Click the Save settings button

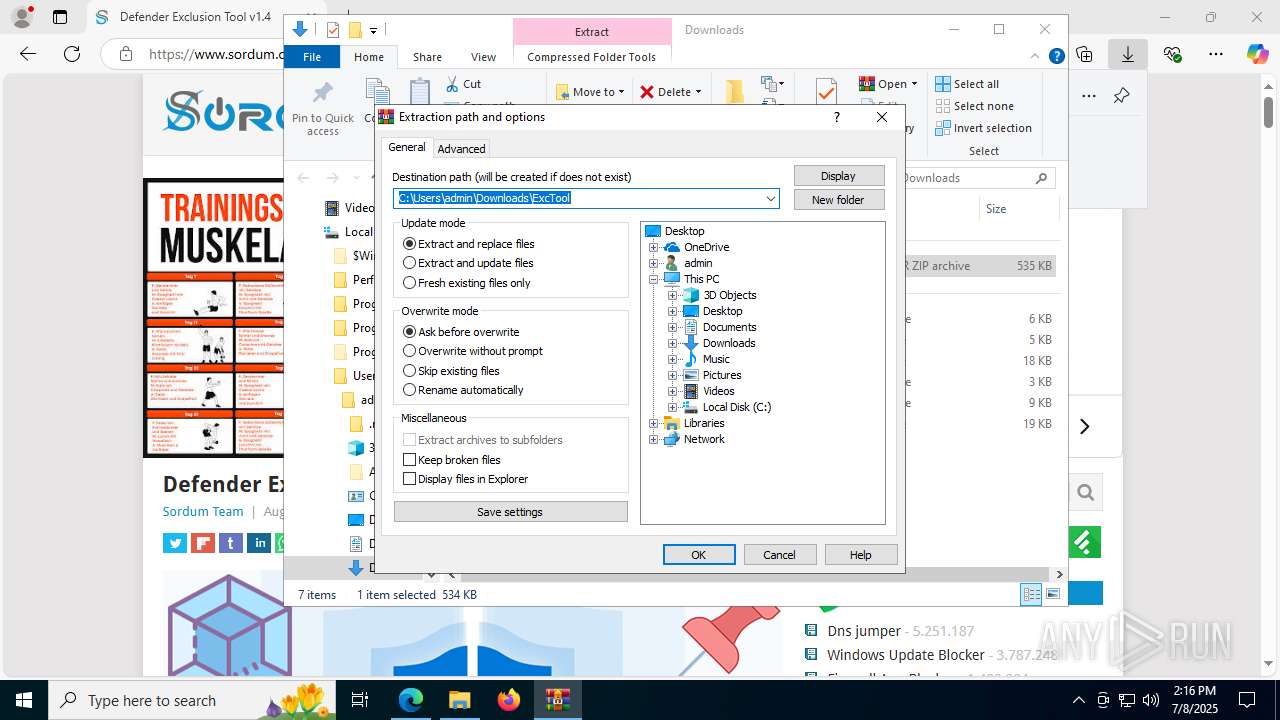coord(510,512)
